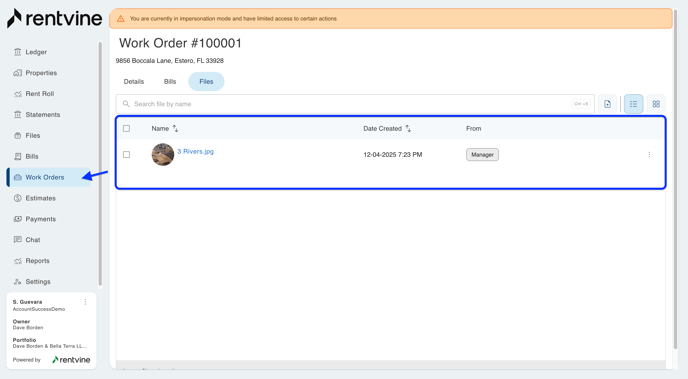The height and width of the screenshot is (379, 688).
Task: Open Estimates section
Action: pyautogui.click(x=40, y=198)
